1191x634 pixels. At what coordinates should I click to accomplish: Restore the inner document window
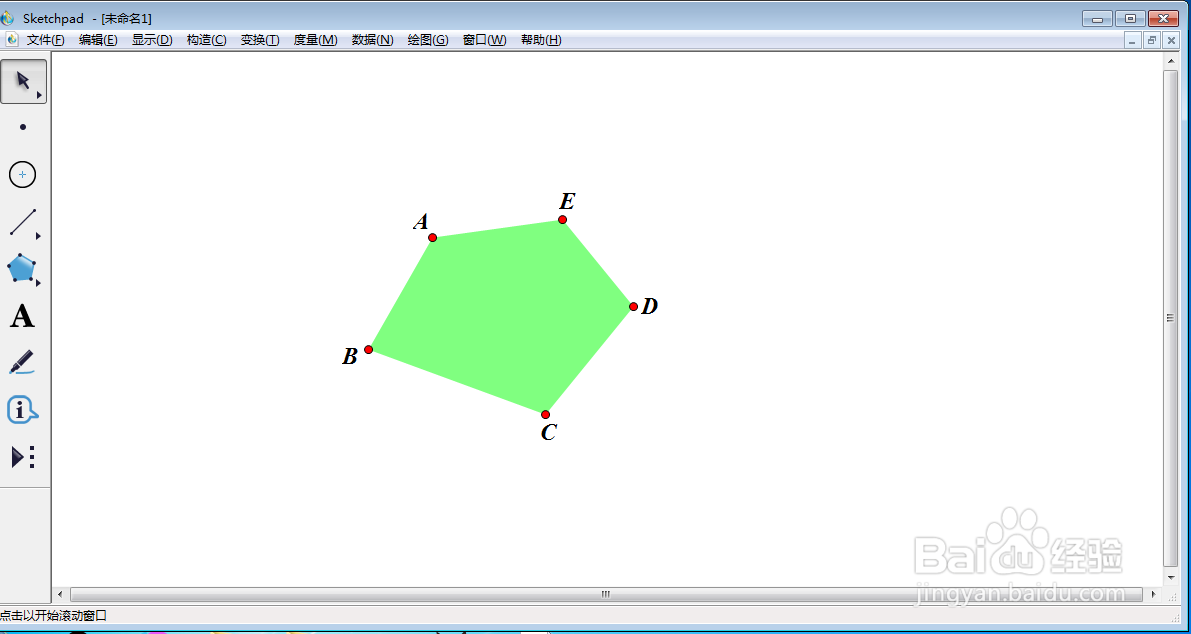pyautogui.click(x=1152, y=40)
